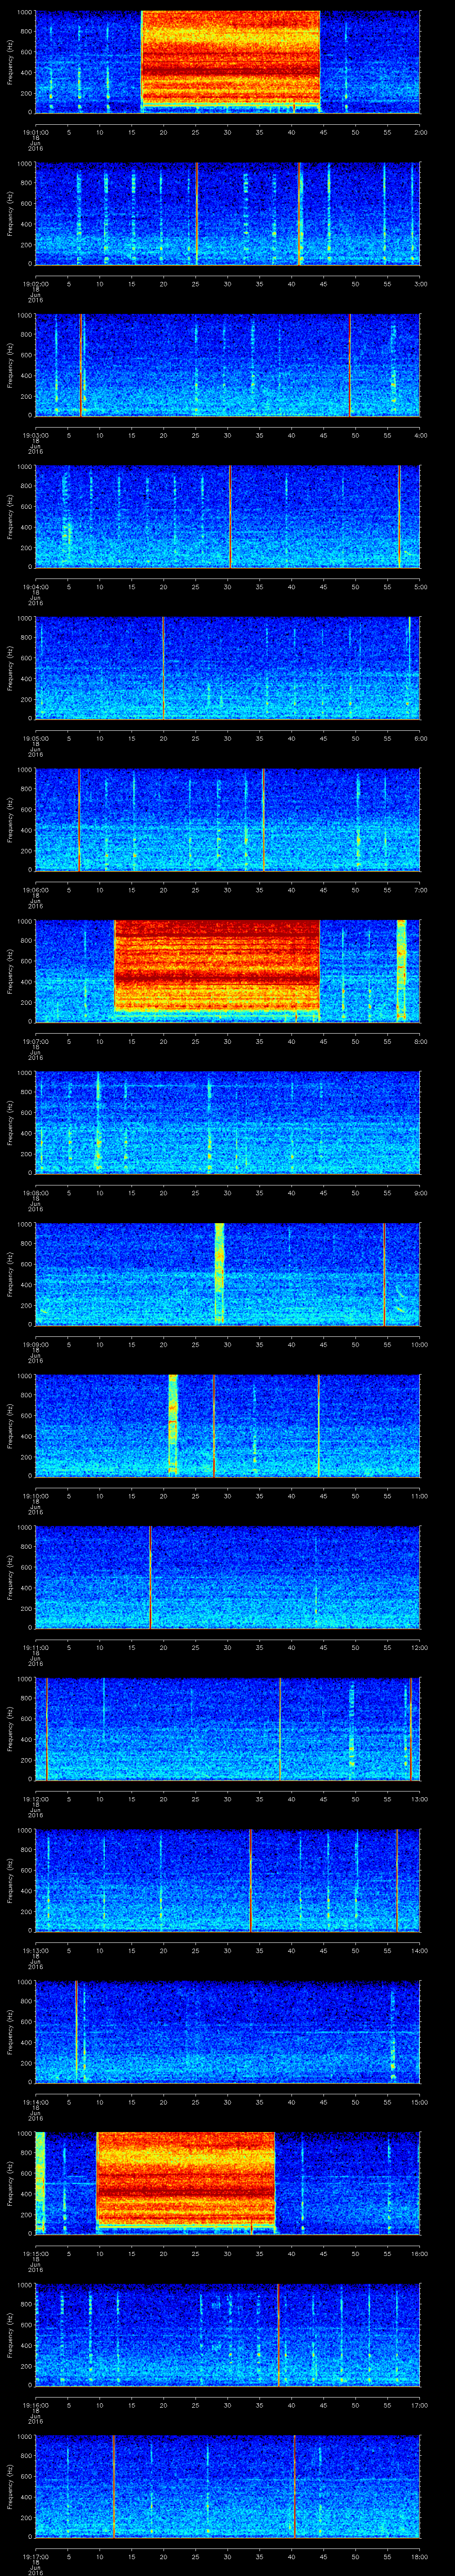Select the spectrogram panel starting at 19:03:00
The image size is (455, 2576).
228,365
